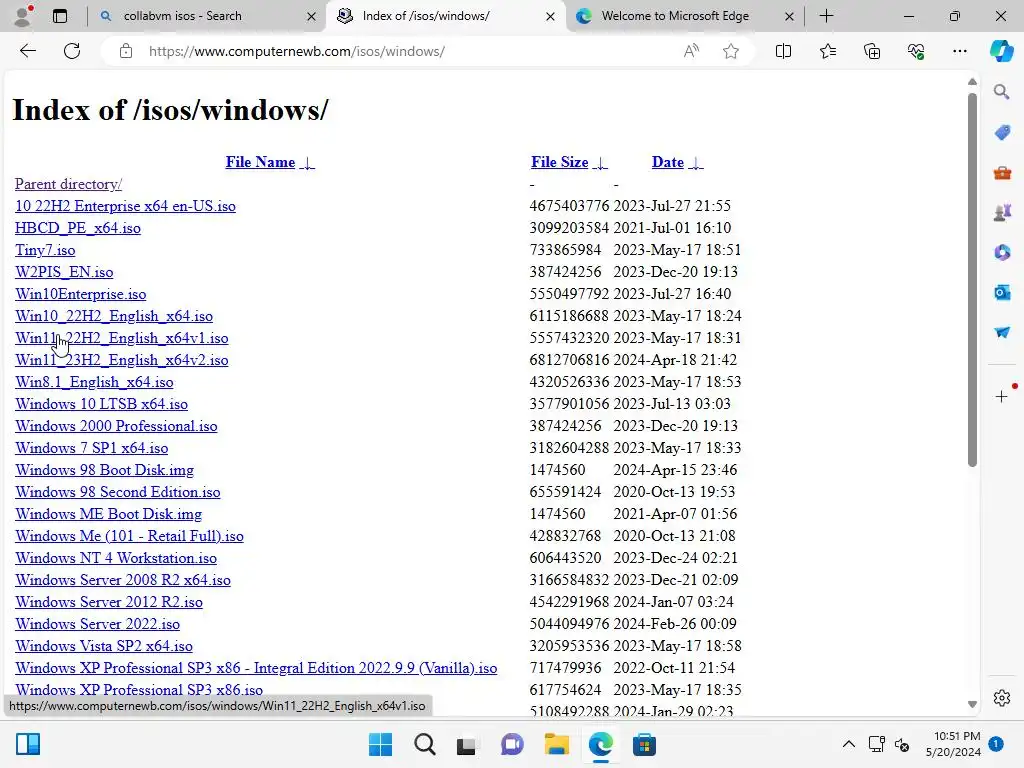Open the Copilot sidebar icon
The width and height of the screenshot is (1024, 768).
1001,51
